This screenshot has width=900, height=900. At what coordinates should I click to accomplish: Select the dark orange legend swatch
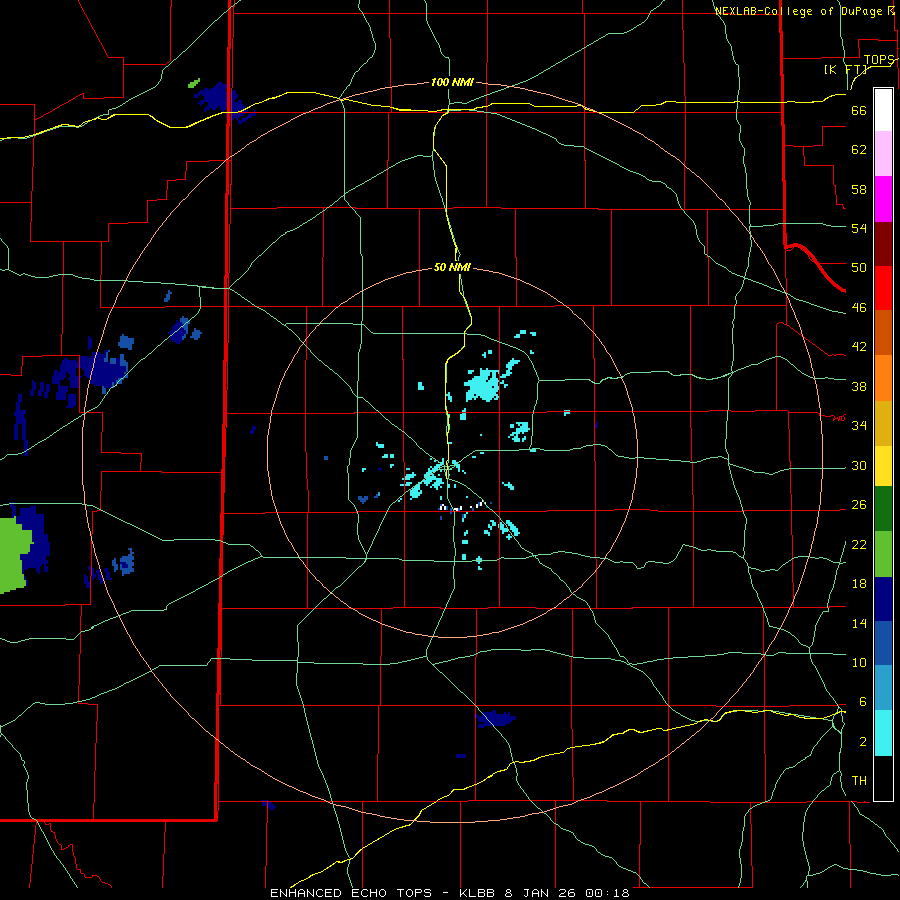click(x=883, y=333)
